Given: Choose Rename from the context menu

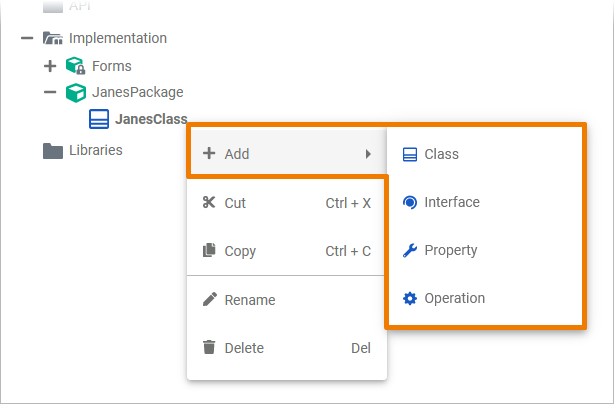Looking at the screenshot, I should pyautogui.click(x=250, y=300).
